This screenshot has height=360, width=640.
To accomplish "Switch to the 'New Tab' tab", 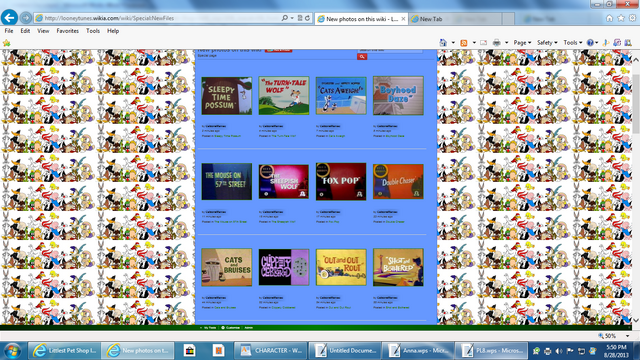I will (x=455, y=19).
